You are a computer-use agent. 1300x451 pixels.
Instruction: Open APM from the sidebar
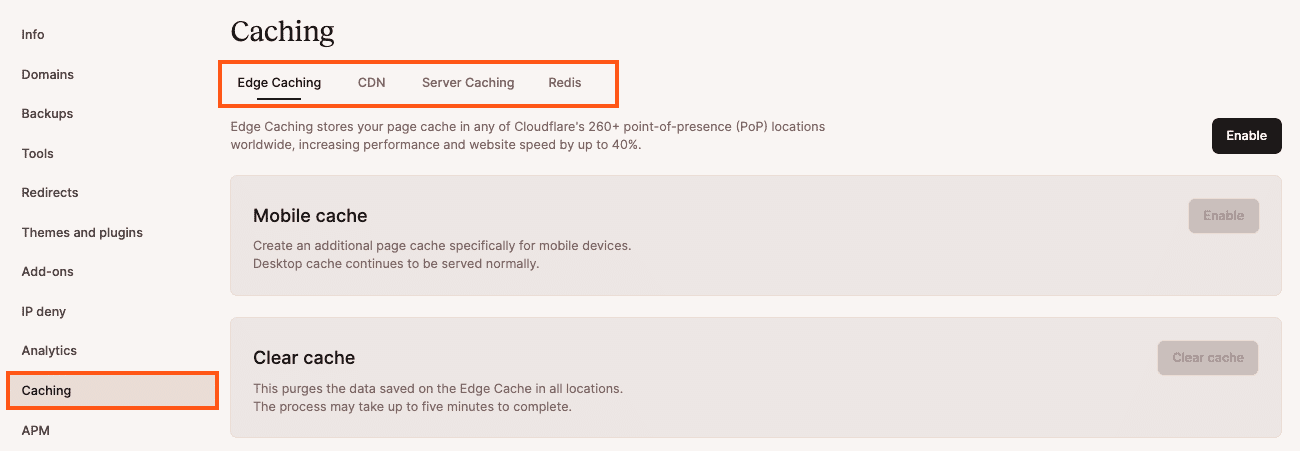coord(36,431)
